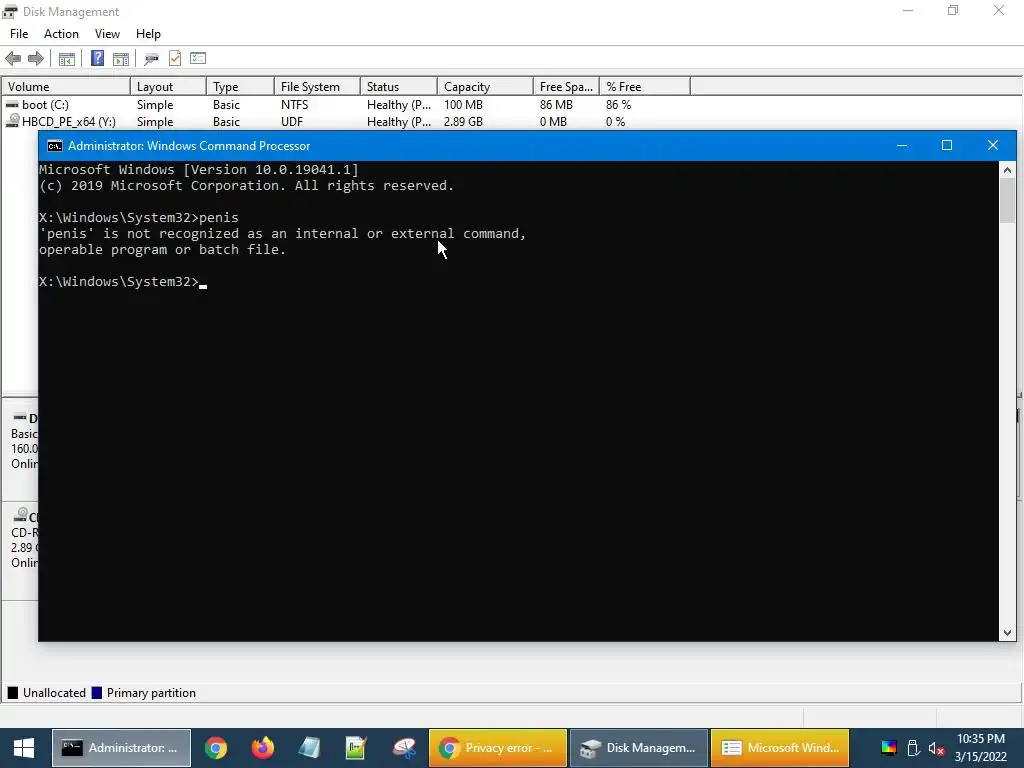The width and height of the screenshot is (1024, 768).
Task: Open the Action menu
Action: (x=61, y=34)
